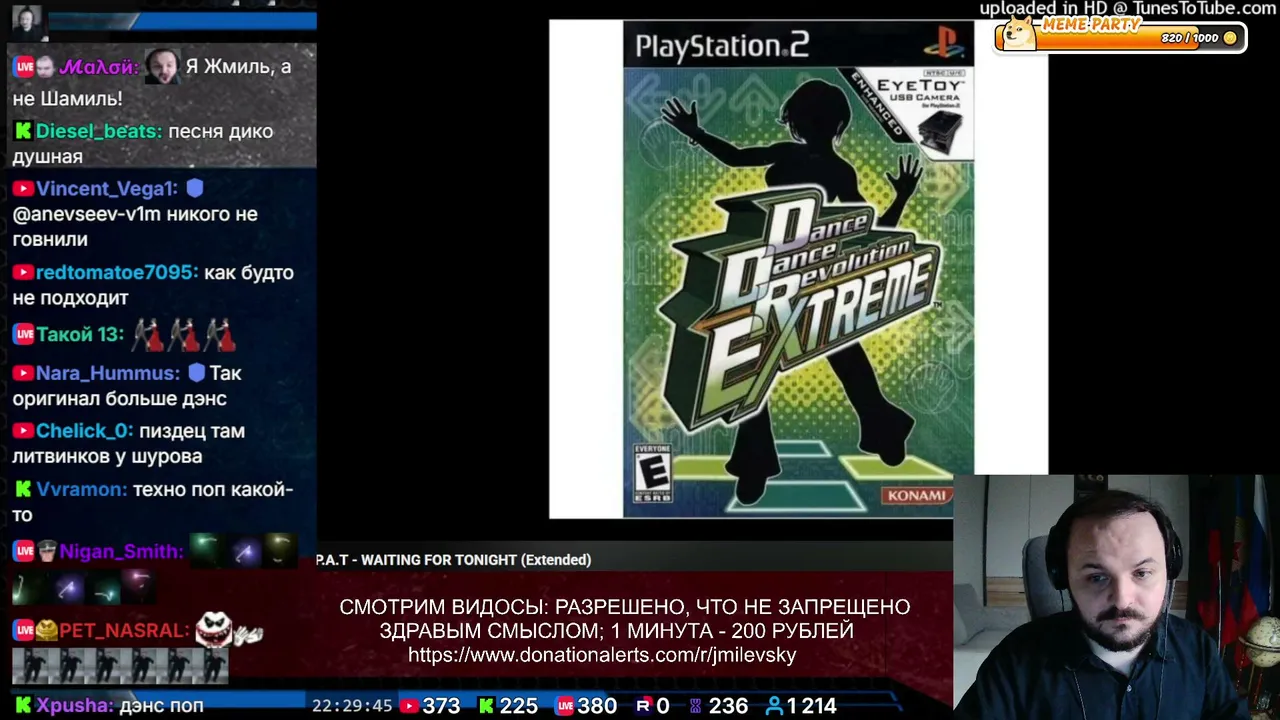Viewport: 1280px width, 720px height.
Task: Click the username Chelick_0
Action: click(x=84, y=431)
